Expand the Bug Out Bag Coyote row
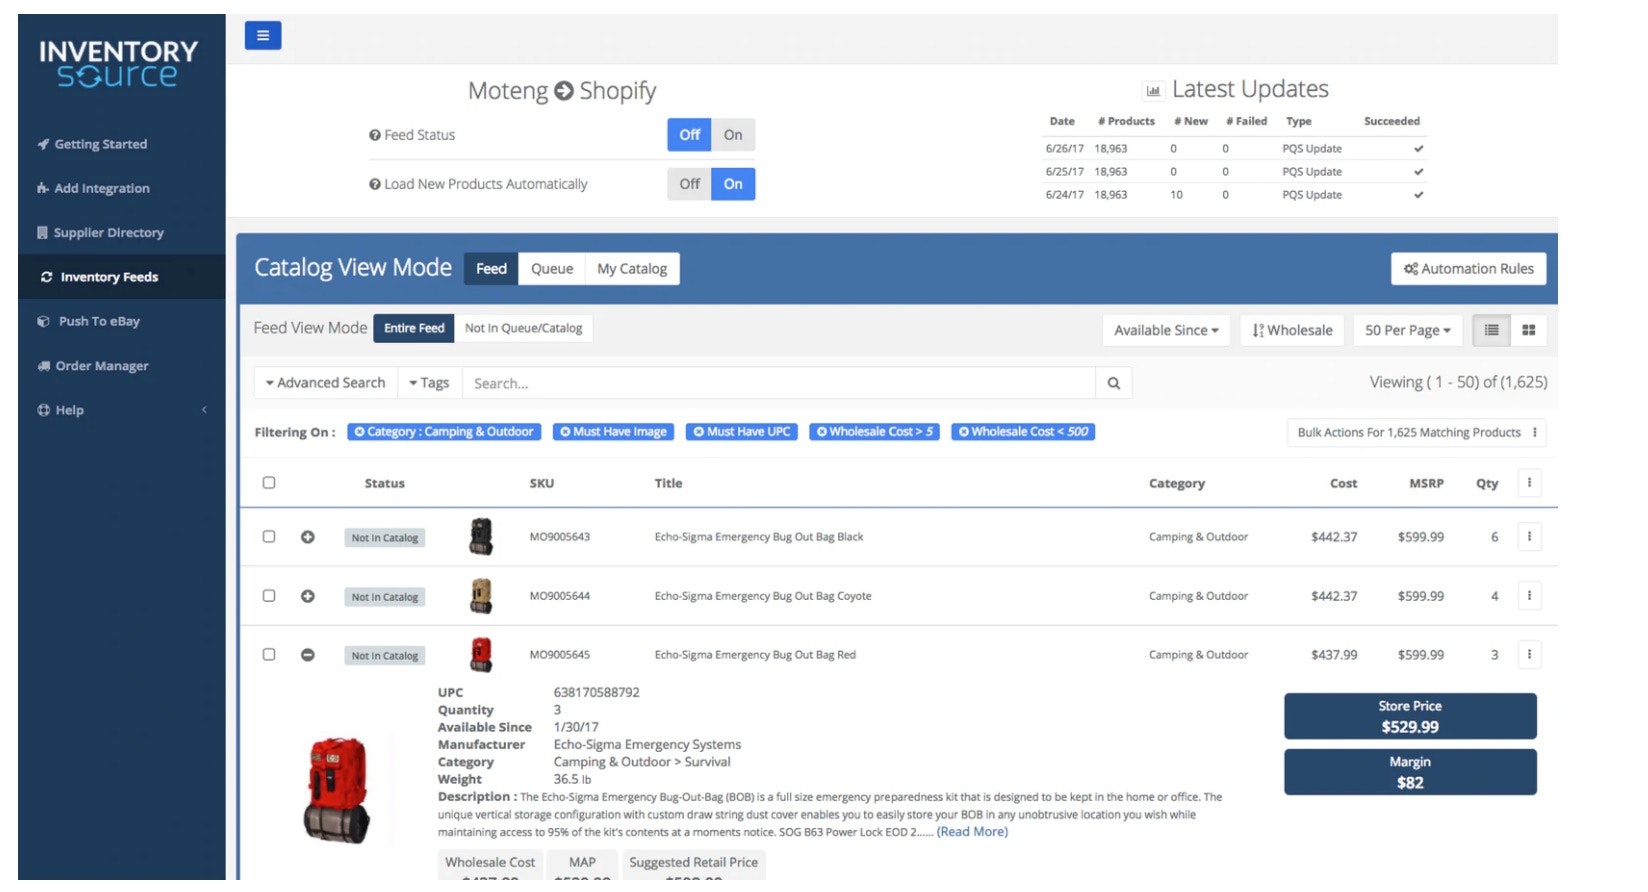 coord(308,596)
